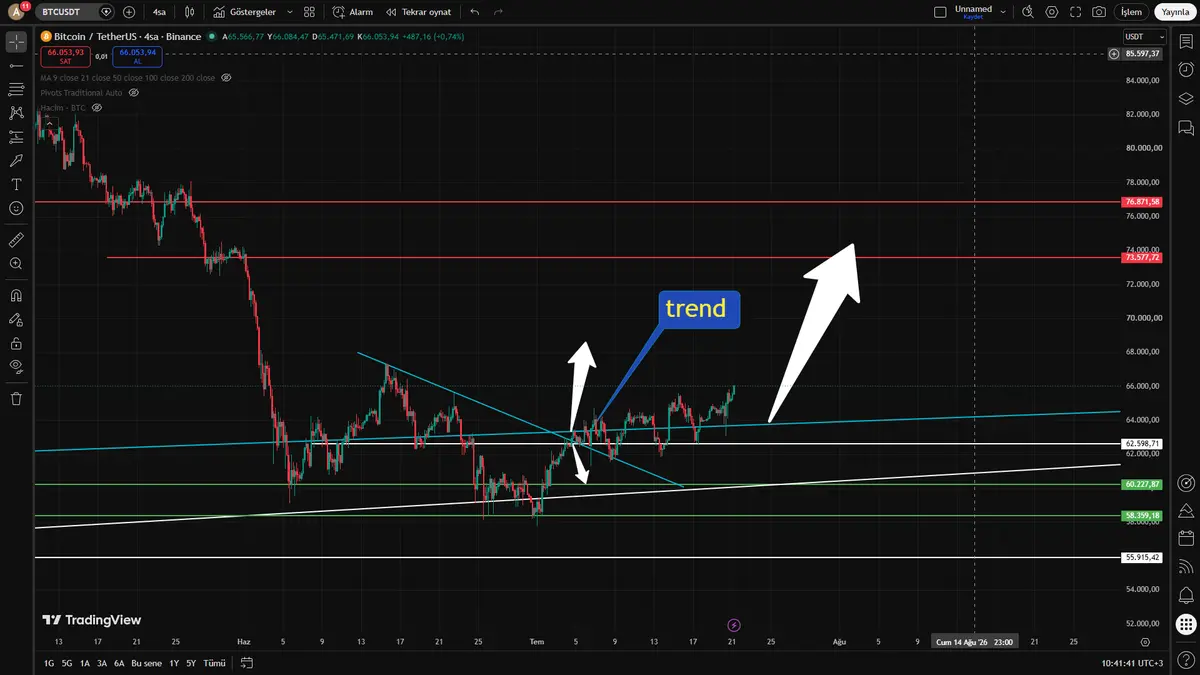Screen dimensions: 1200x675
Task: Take a chart snapshot with camera icon
Action: tap(1099, 12)
